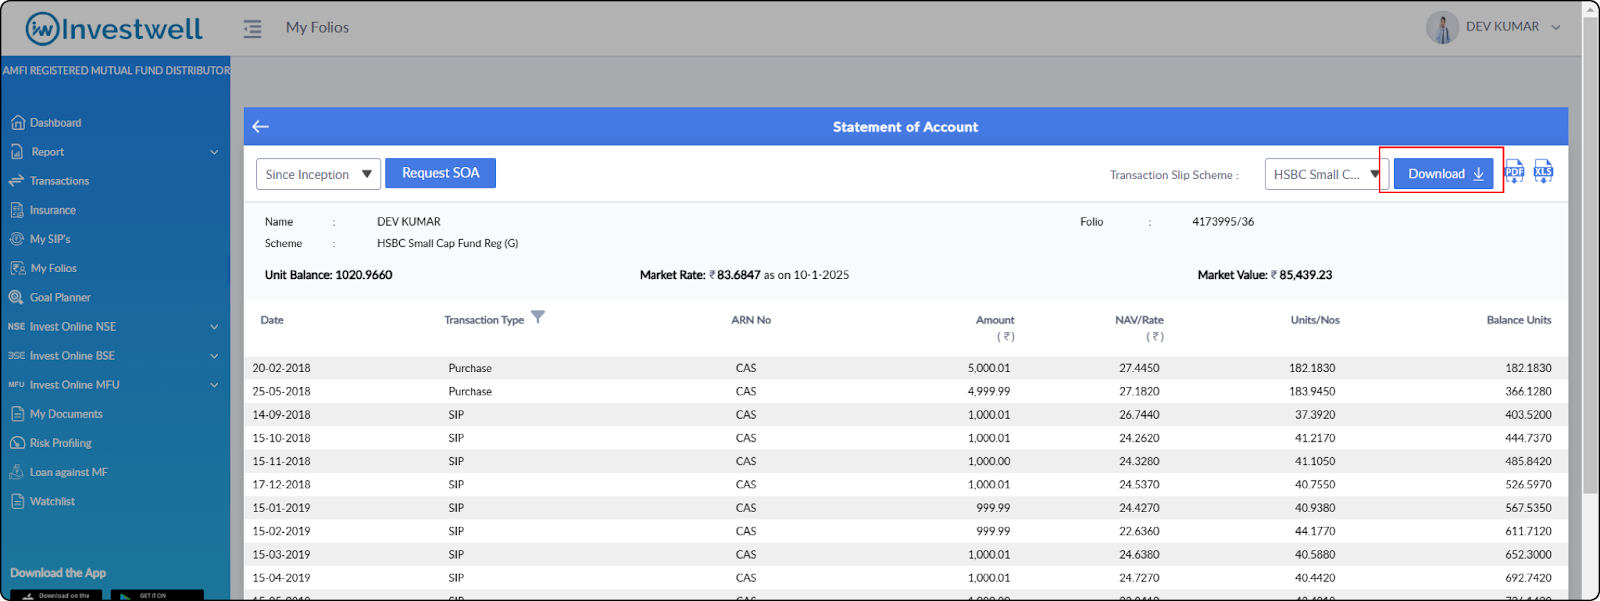Export statement as PDF icon
The image size is (1600, 601).
click(x=1515, y=172)
